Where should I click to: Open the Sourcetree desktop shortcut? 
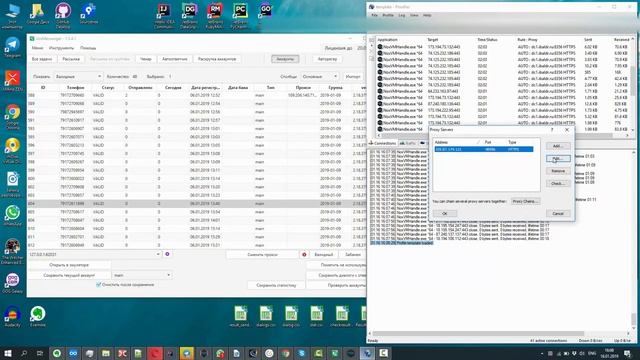click(88, 13)
